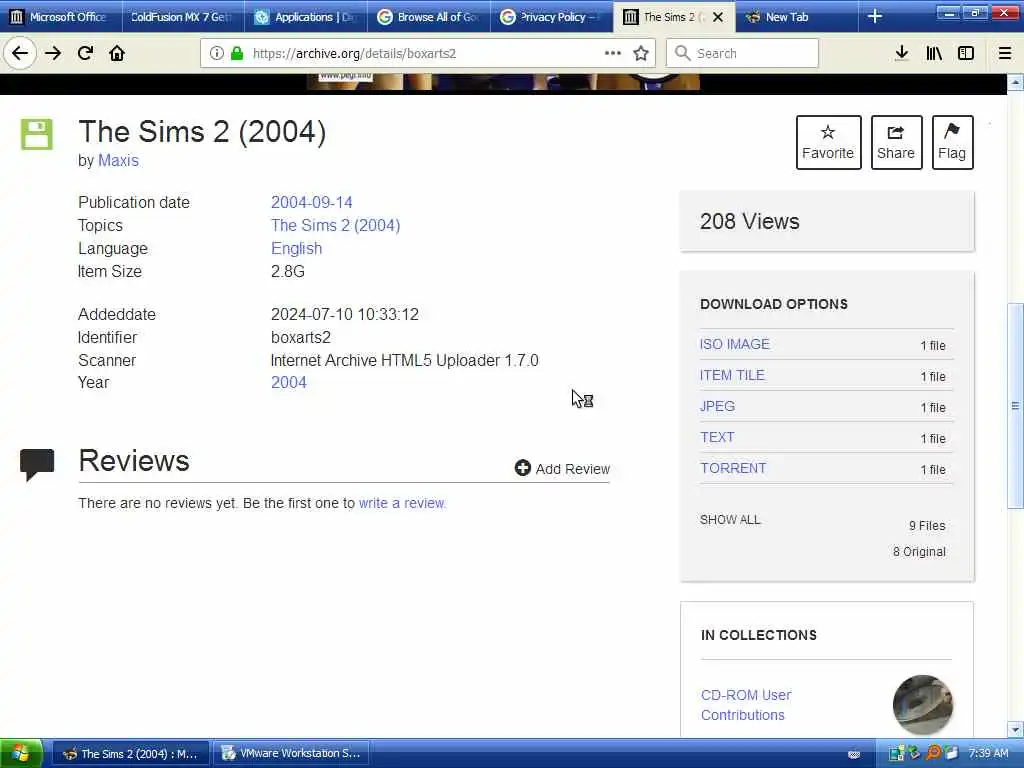Click the boxarts2 identifier value
This screenshot has width=1024, height=768.
(x=300, y=338)
